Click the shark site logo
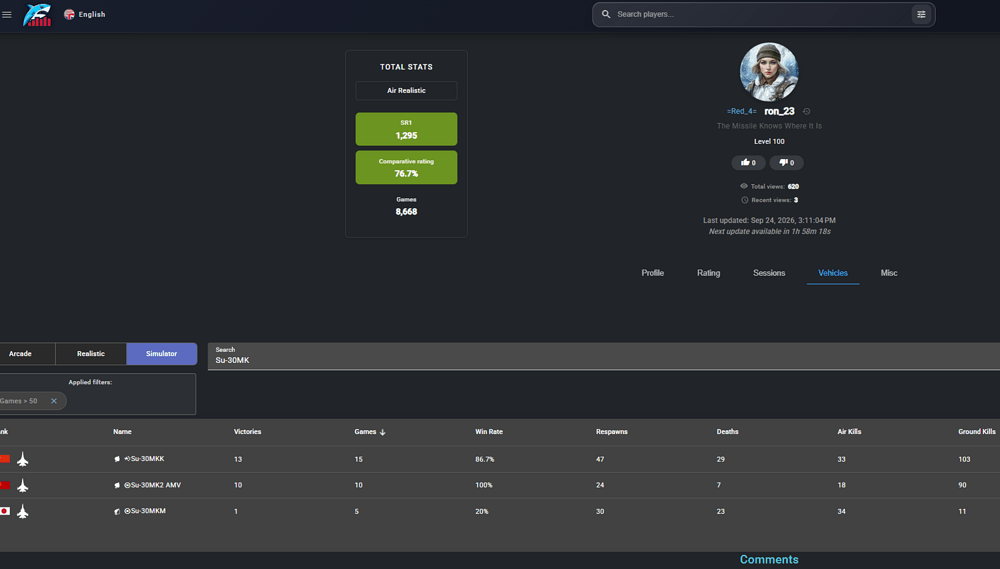 (x=37, y=15)
